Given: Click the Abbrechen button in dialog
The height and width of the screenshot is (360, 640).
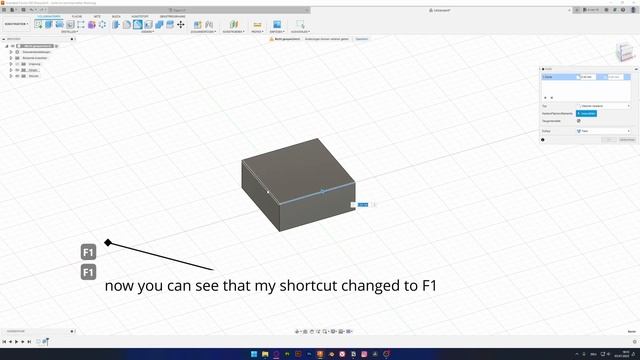Looking at the screenshot, I should 627,140.
